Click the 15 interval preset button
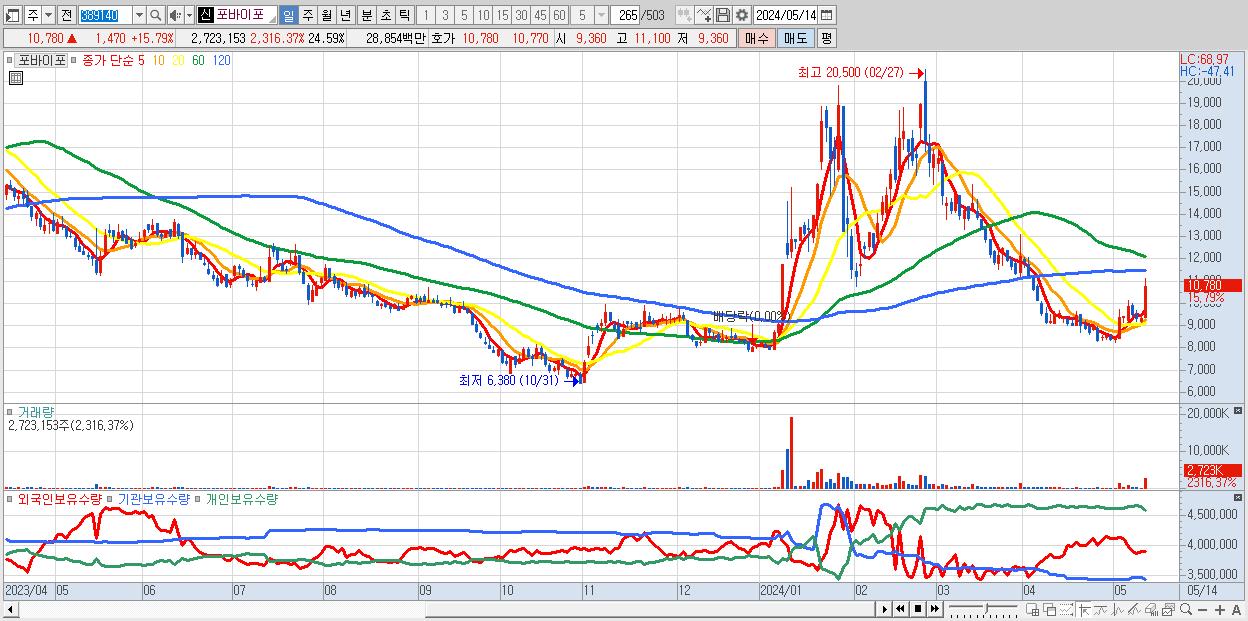Image resolution: width=1248 pixels, height=621 pixels. pyautogui.click(x=502, y=15)
